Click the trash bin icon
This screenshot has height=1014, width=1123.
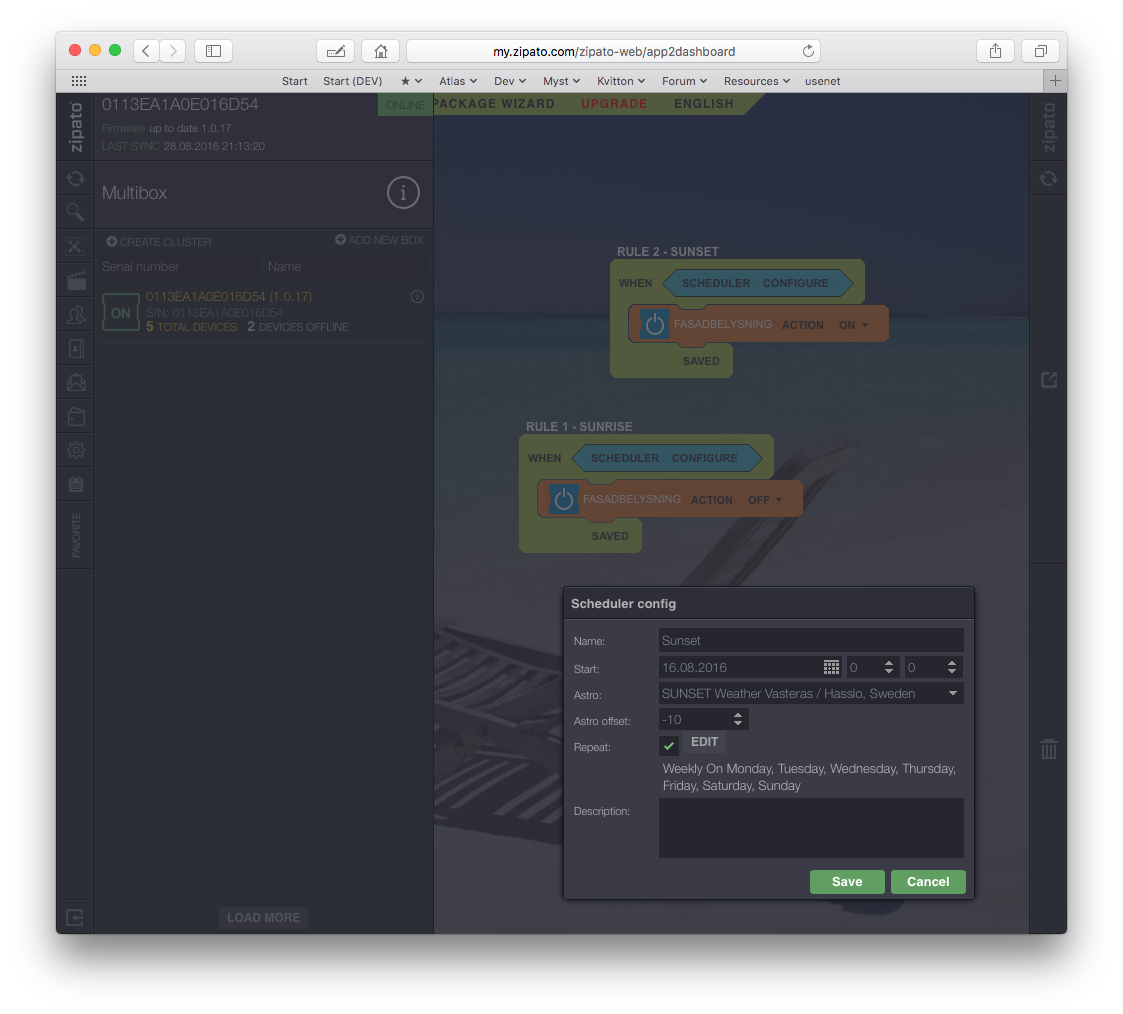(1048, 749)
